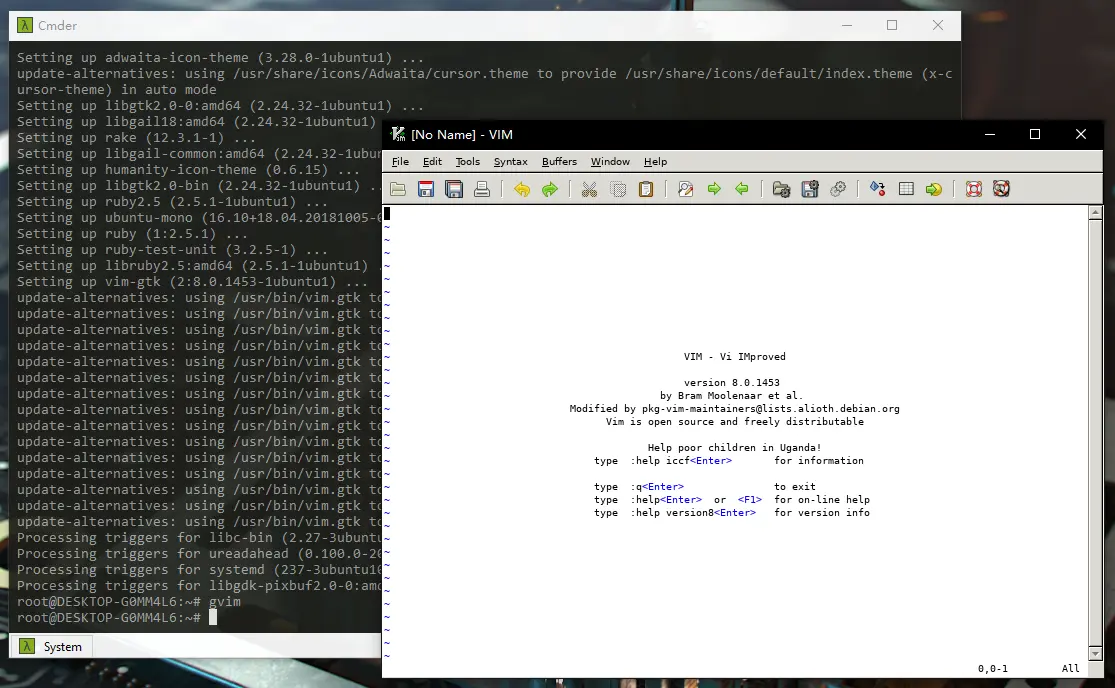Open the Tools menu
Screen dimensions: 1115x688
pos(467,161)
